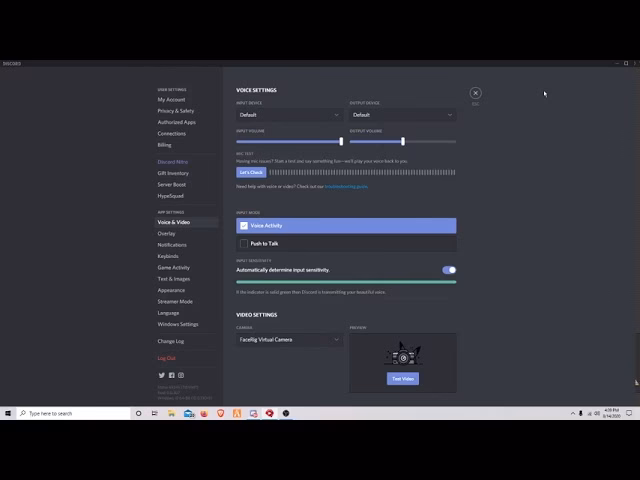Click the video preview camera illustration

pyautogui.click(x=403, y=354)
